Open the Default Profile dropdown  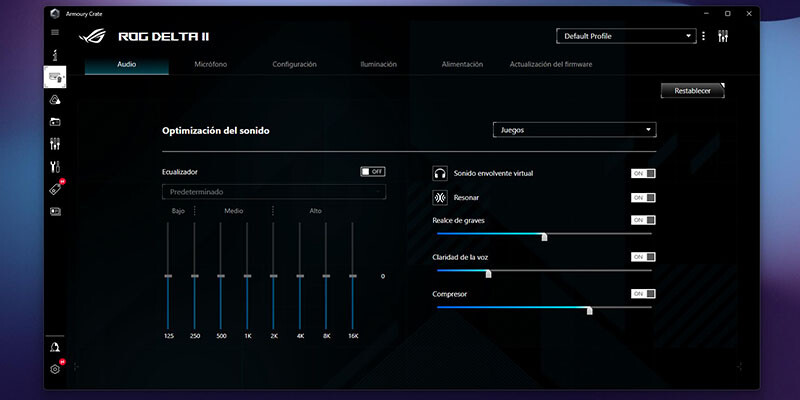click(626, 36)
